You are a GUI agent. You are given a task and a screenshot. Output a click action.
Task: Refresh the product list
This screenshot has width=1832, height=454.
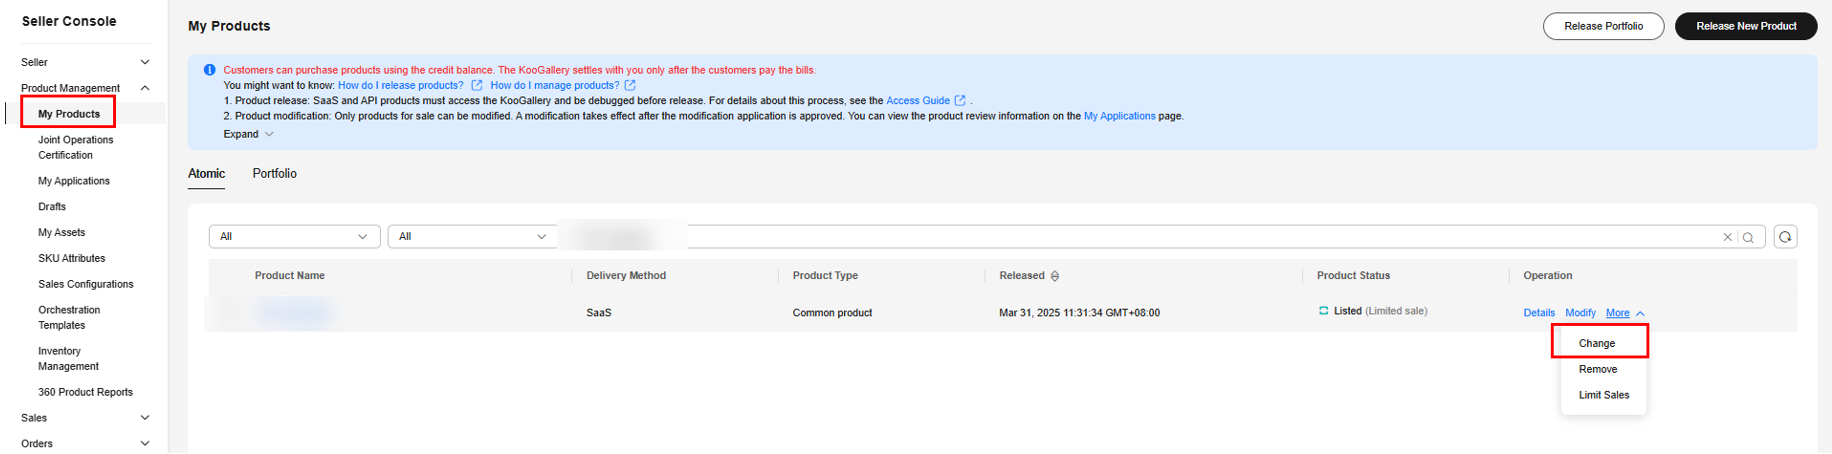click(1785, 237)
